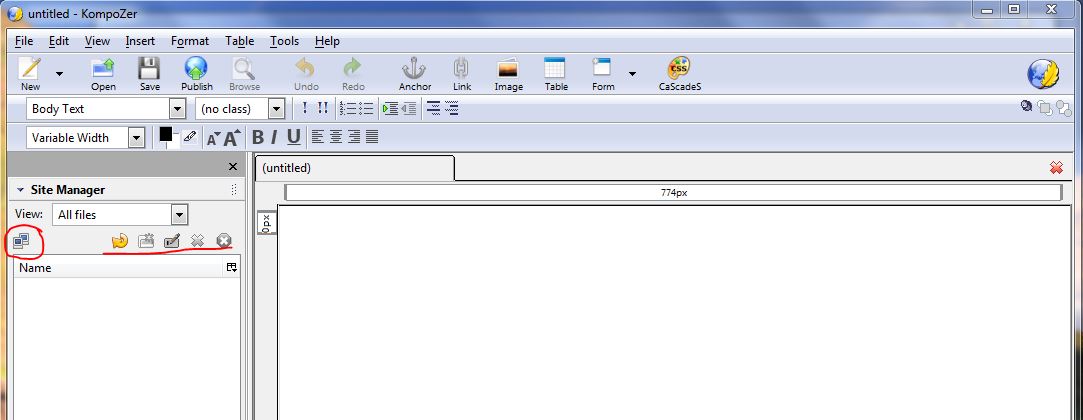
Task: Indent text with green arrow icon
Action: point(391,108)
